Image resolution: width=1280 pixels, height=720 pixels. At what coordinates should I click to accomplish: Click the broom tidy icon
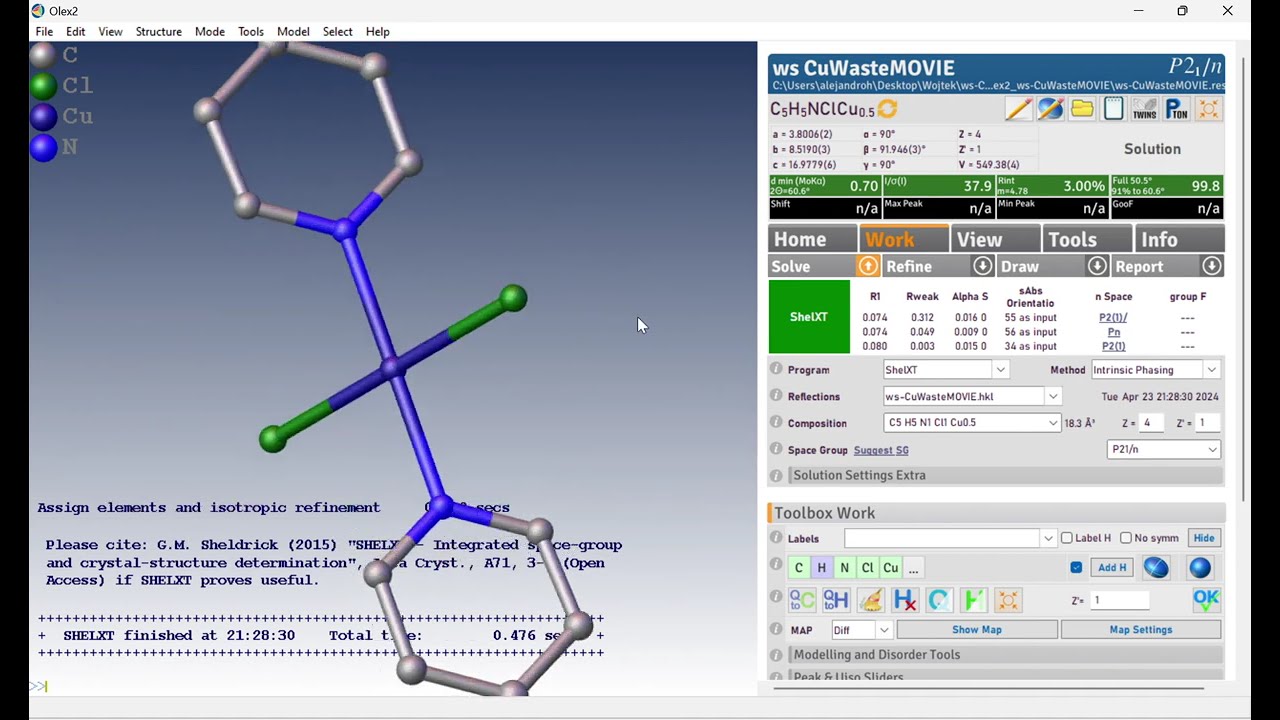point(871,600)
